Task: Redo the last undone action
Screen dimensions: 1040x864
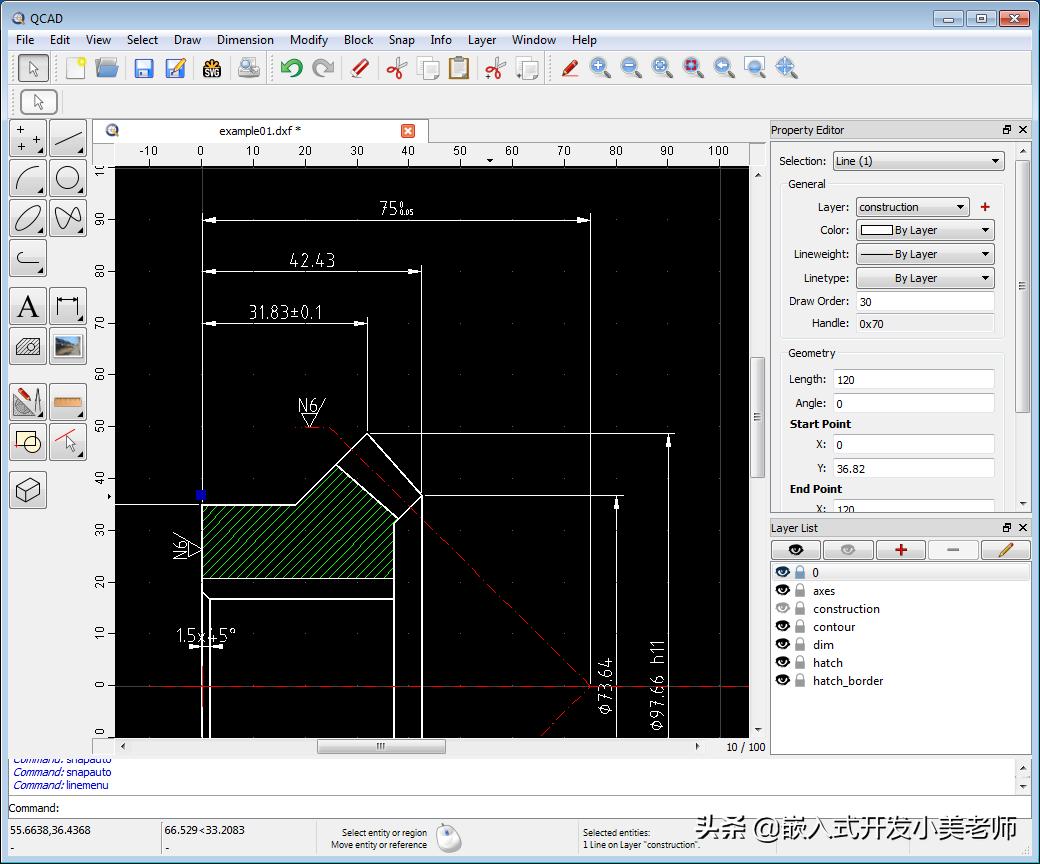Action: (323, 68)
